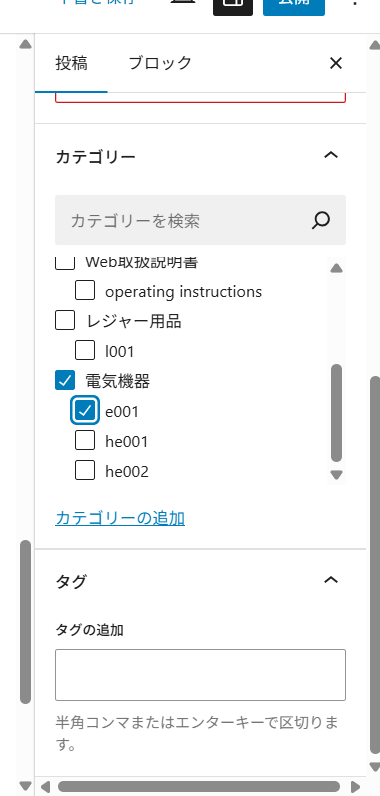Click the blue 公開 publish button
This screenshot has width=380, height=796.
click(294, 5)
